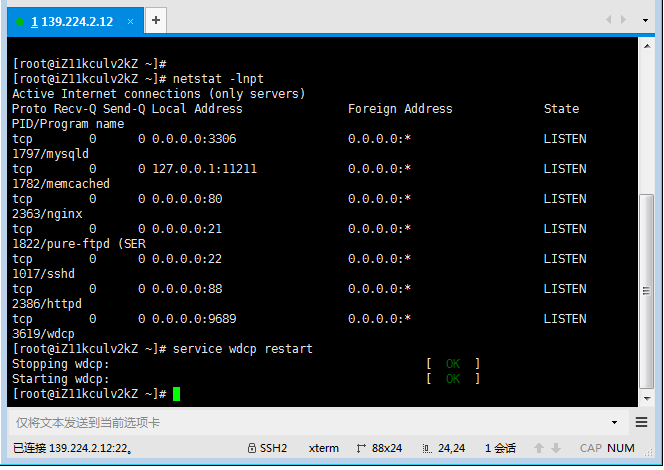Click the 1822/pure-ftpd process line

tap(79, 244)
